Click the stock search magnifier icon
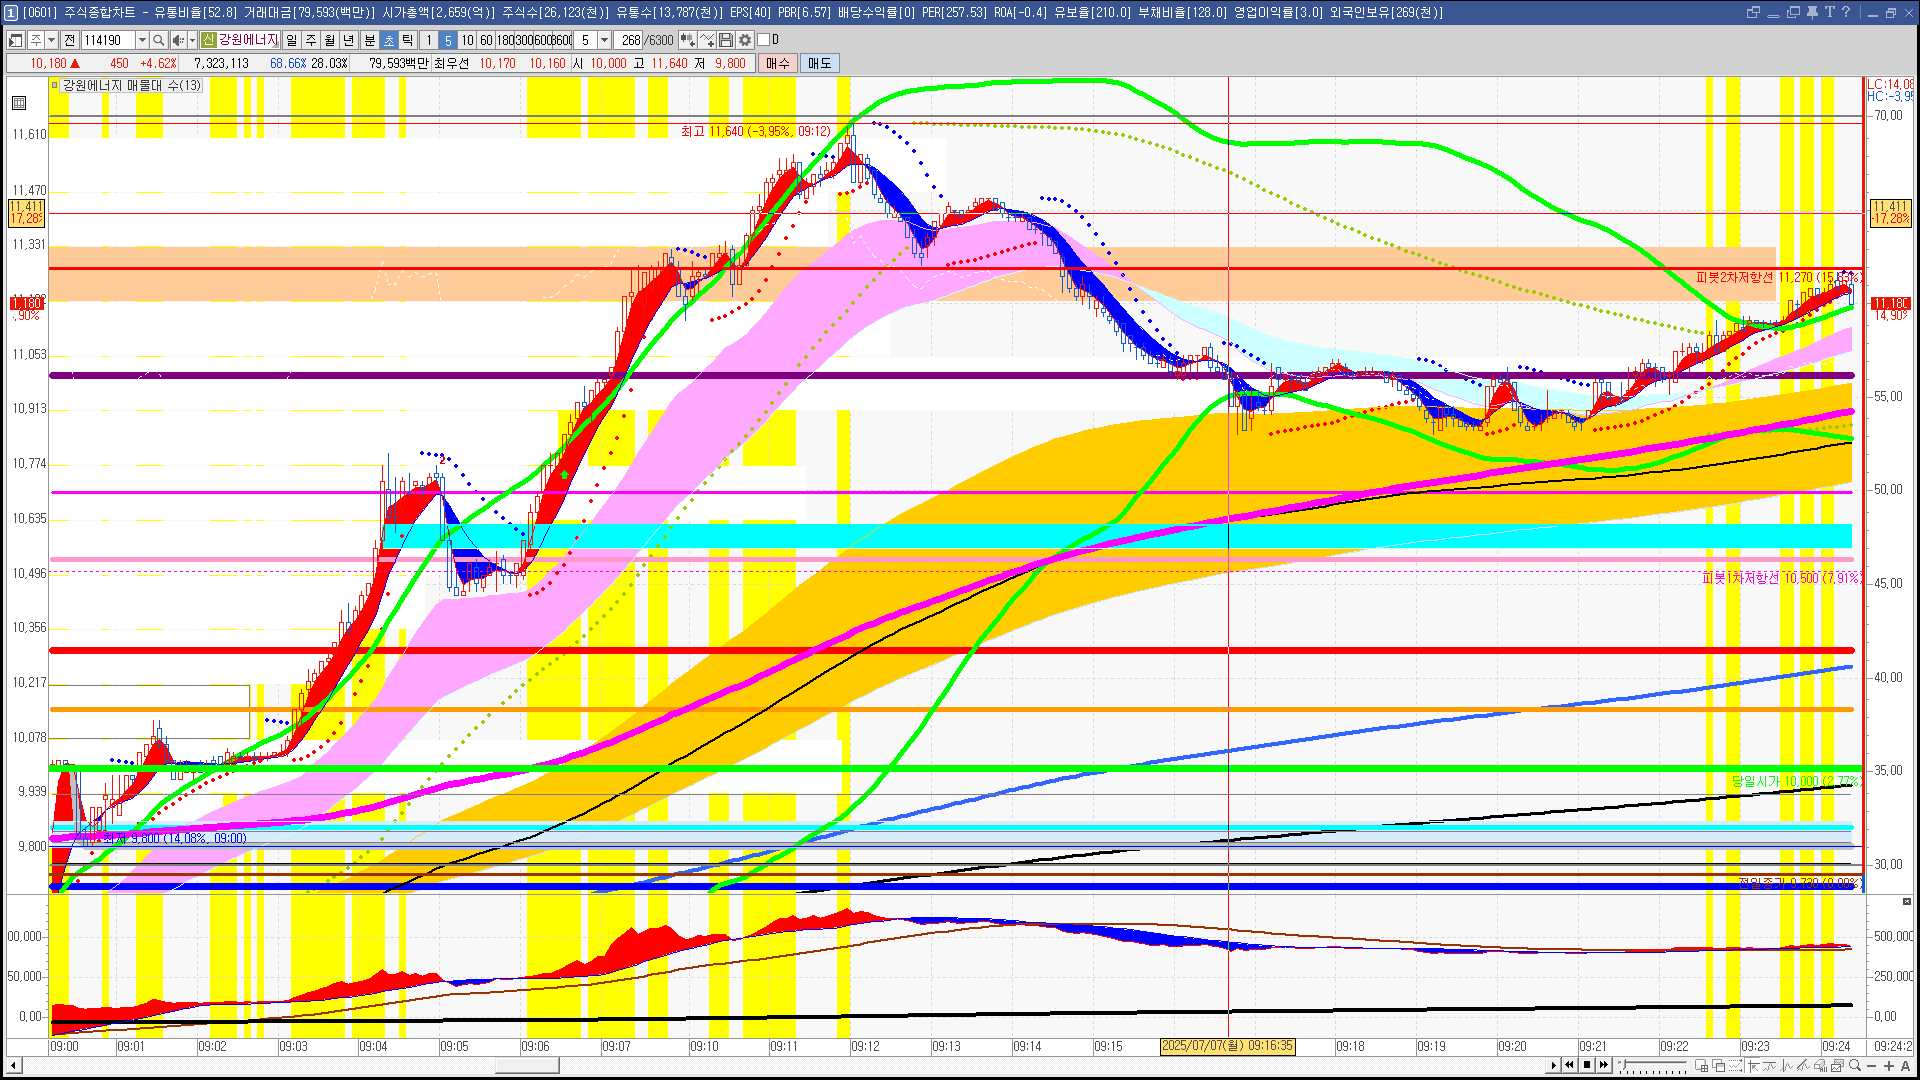Screen dimensions: 1920x1080 tap(158, 40)
